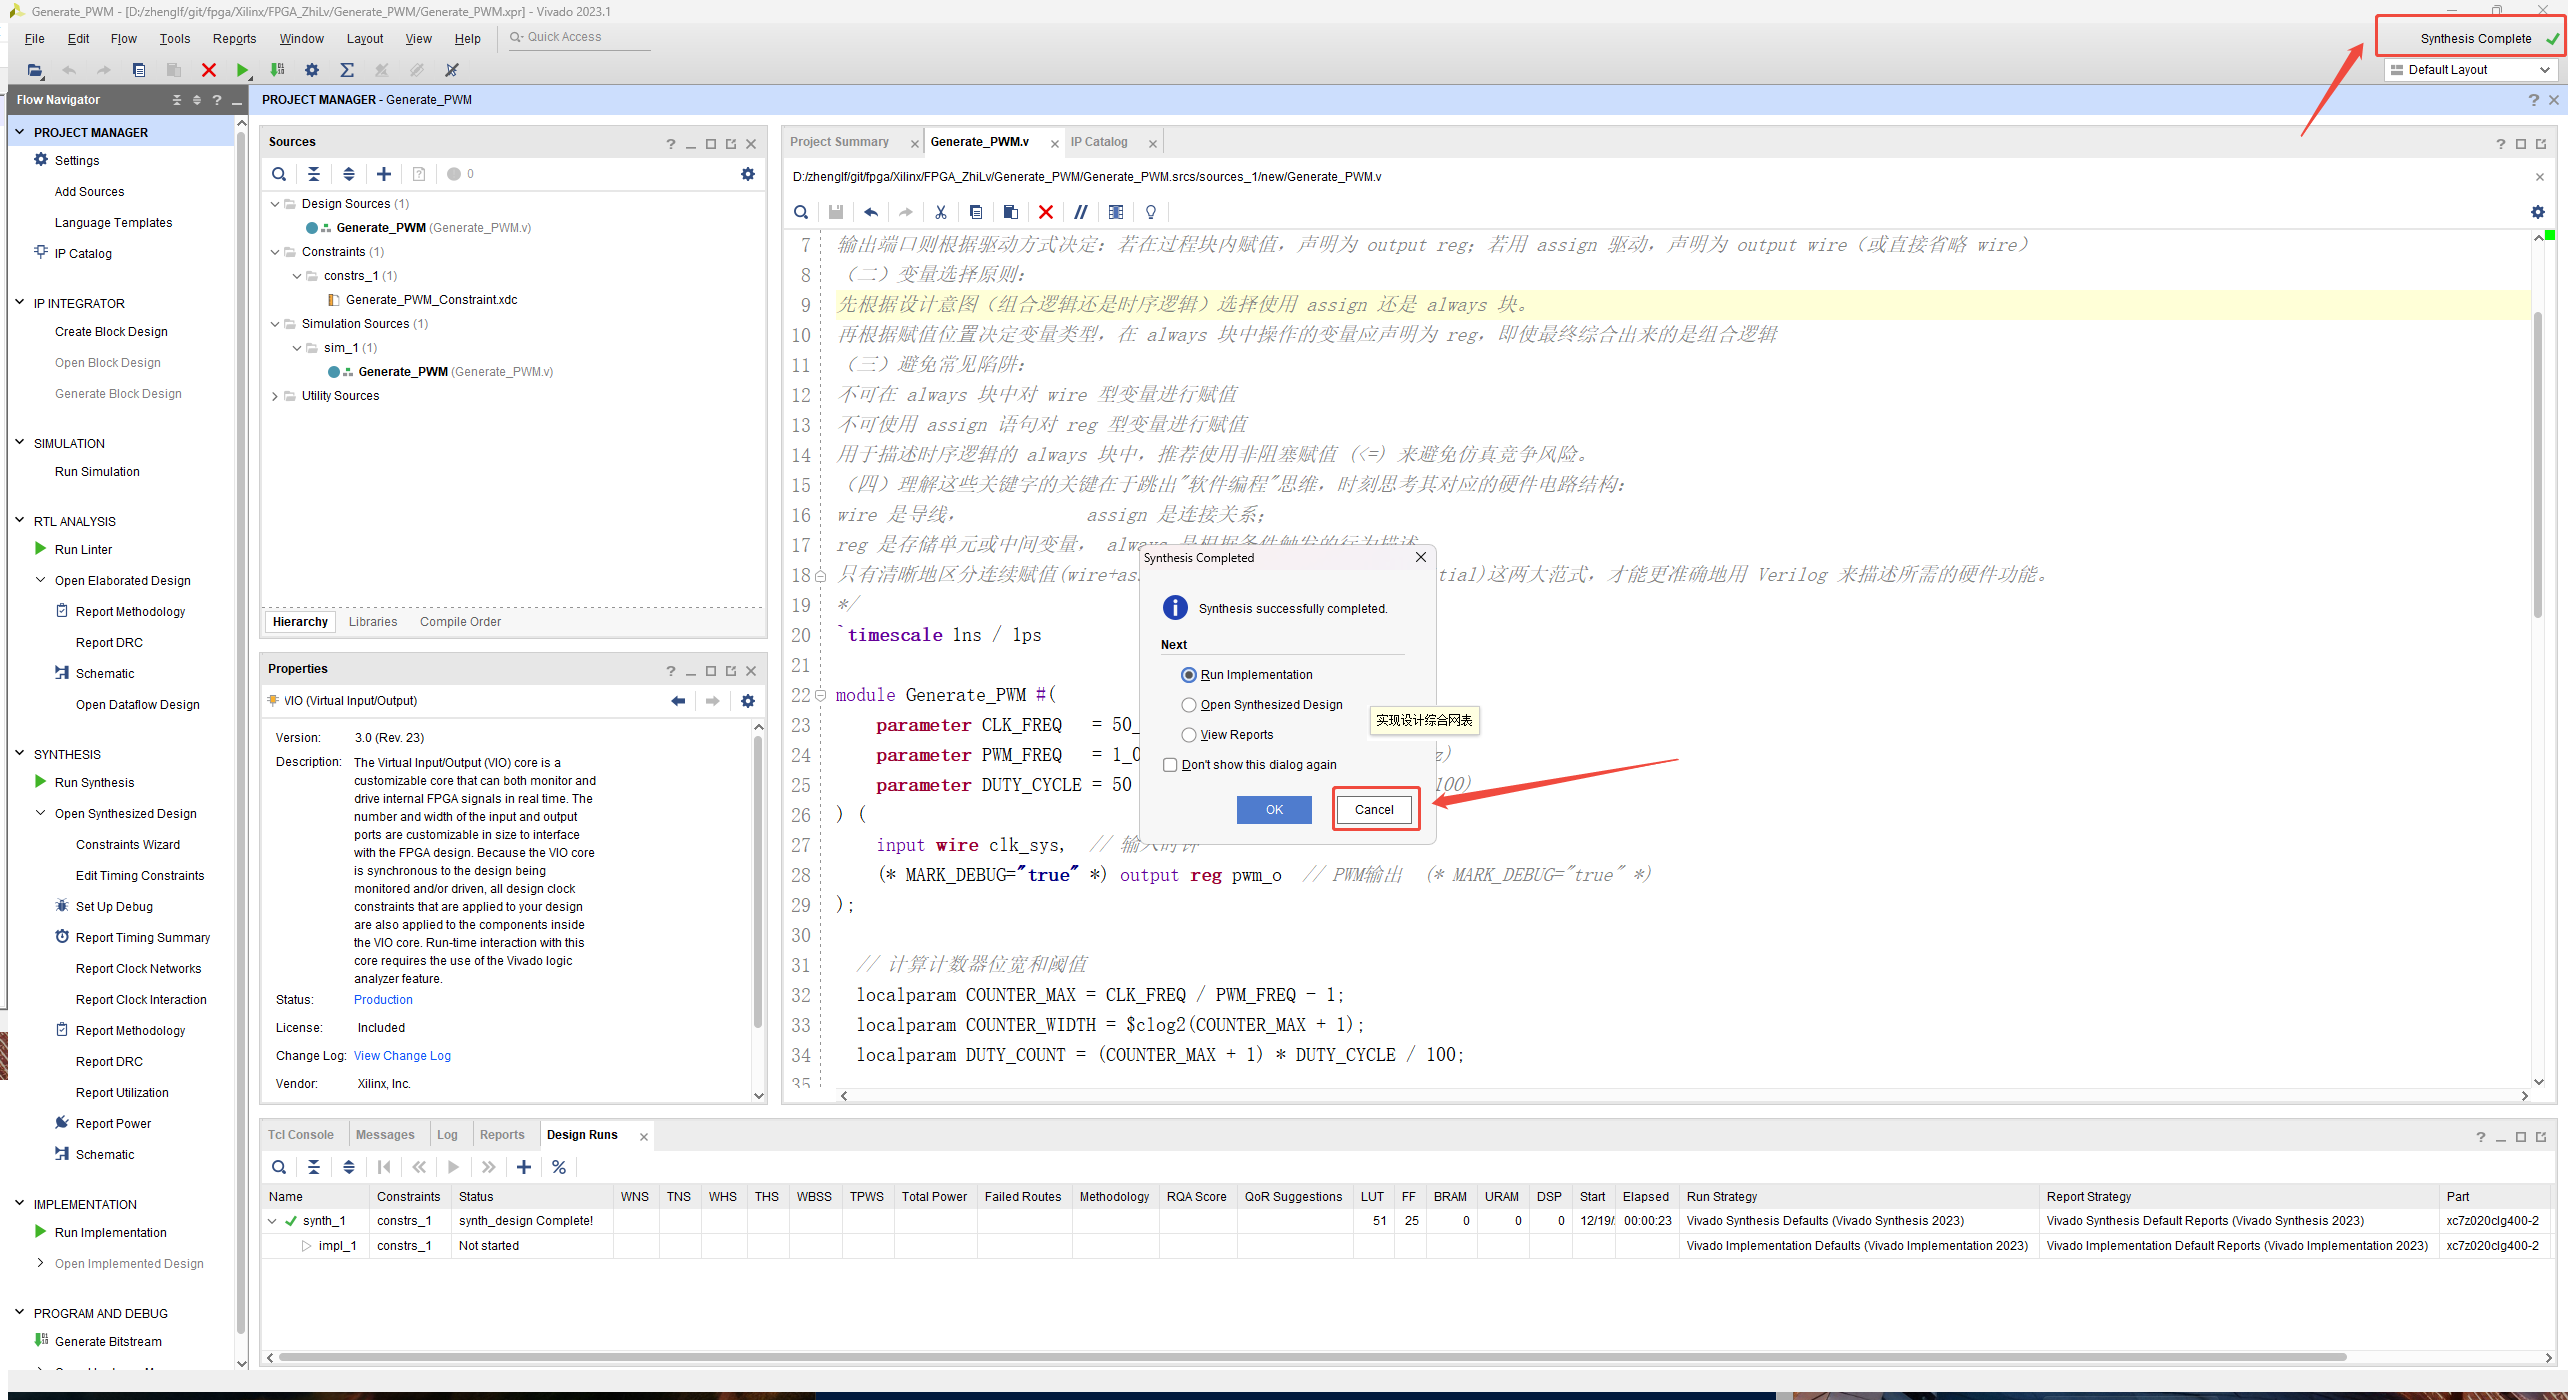This screenshot has height=1400, width=2568.
Task: Switch to the Tcl Console tab
Action: pyautogui.click(x=301, y=1135)
